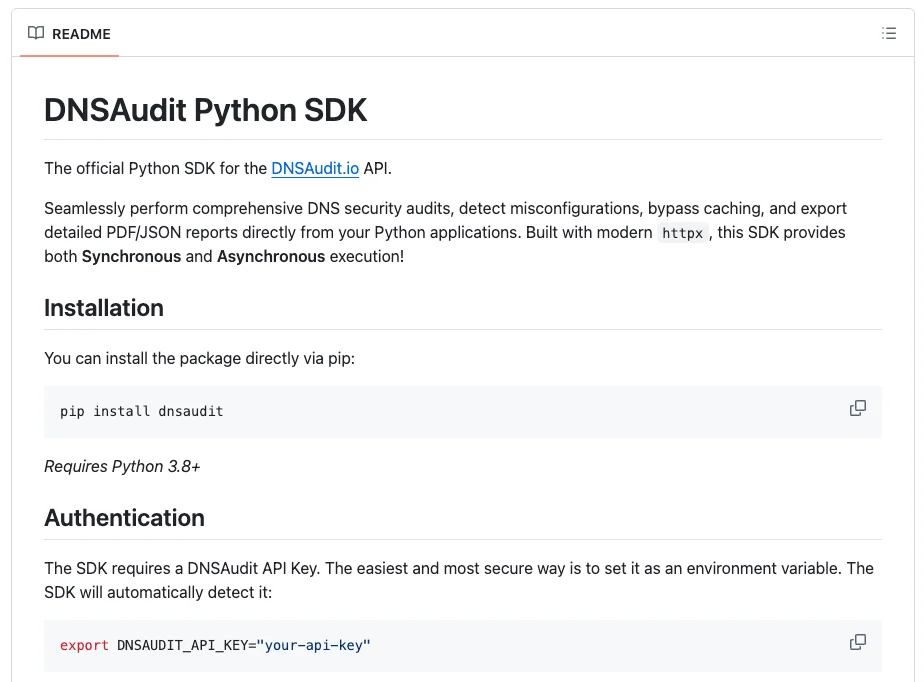
Task: Open the README outline icon
Action: click(889, 34)
